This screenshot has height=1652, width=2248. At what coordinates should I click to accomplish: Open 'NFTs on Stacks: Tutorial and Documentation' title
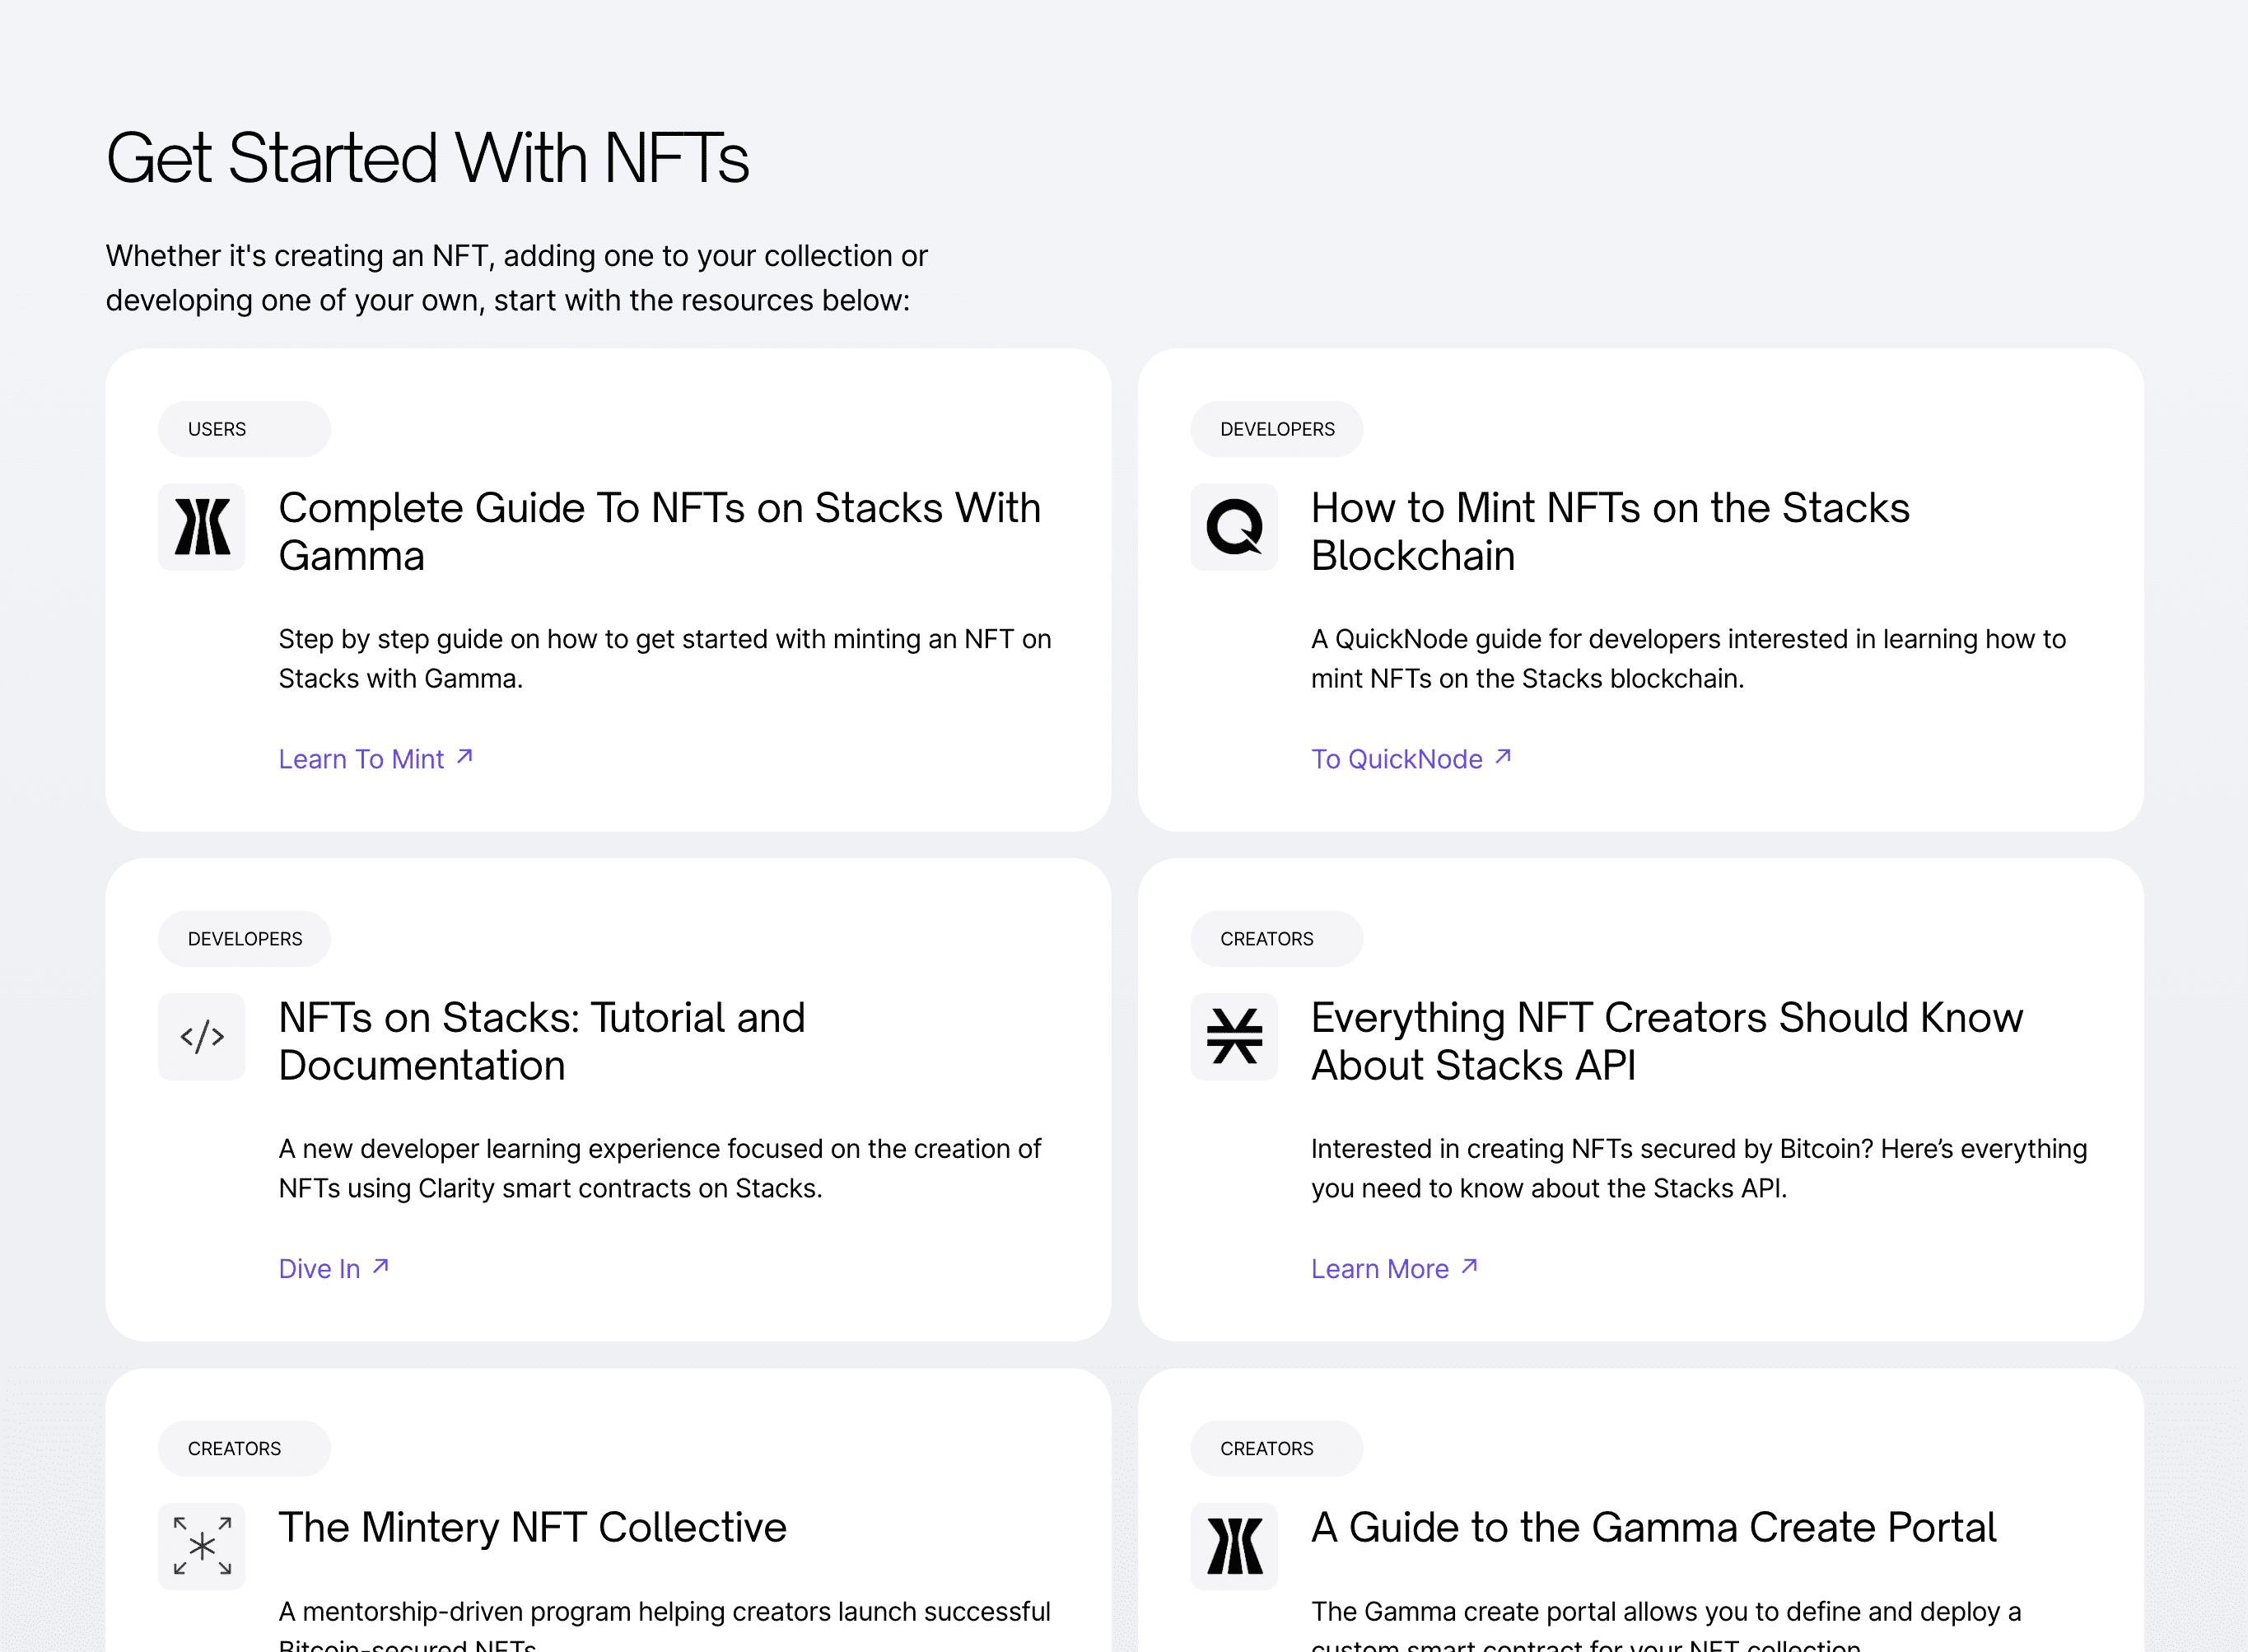[x=542, y=1042]
